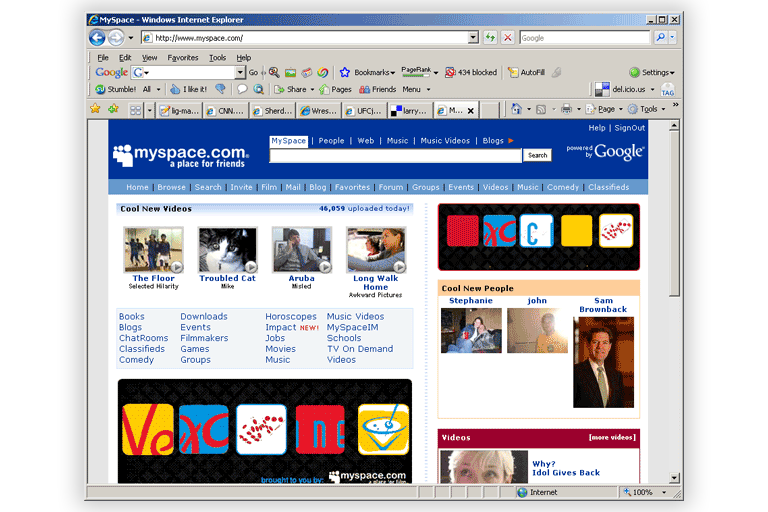Screen dimensions: 768x512
Task: Open Favorites Center yellow star
Action: pos(95,109)
